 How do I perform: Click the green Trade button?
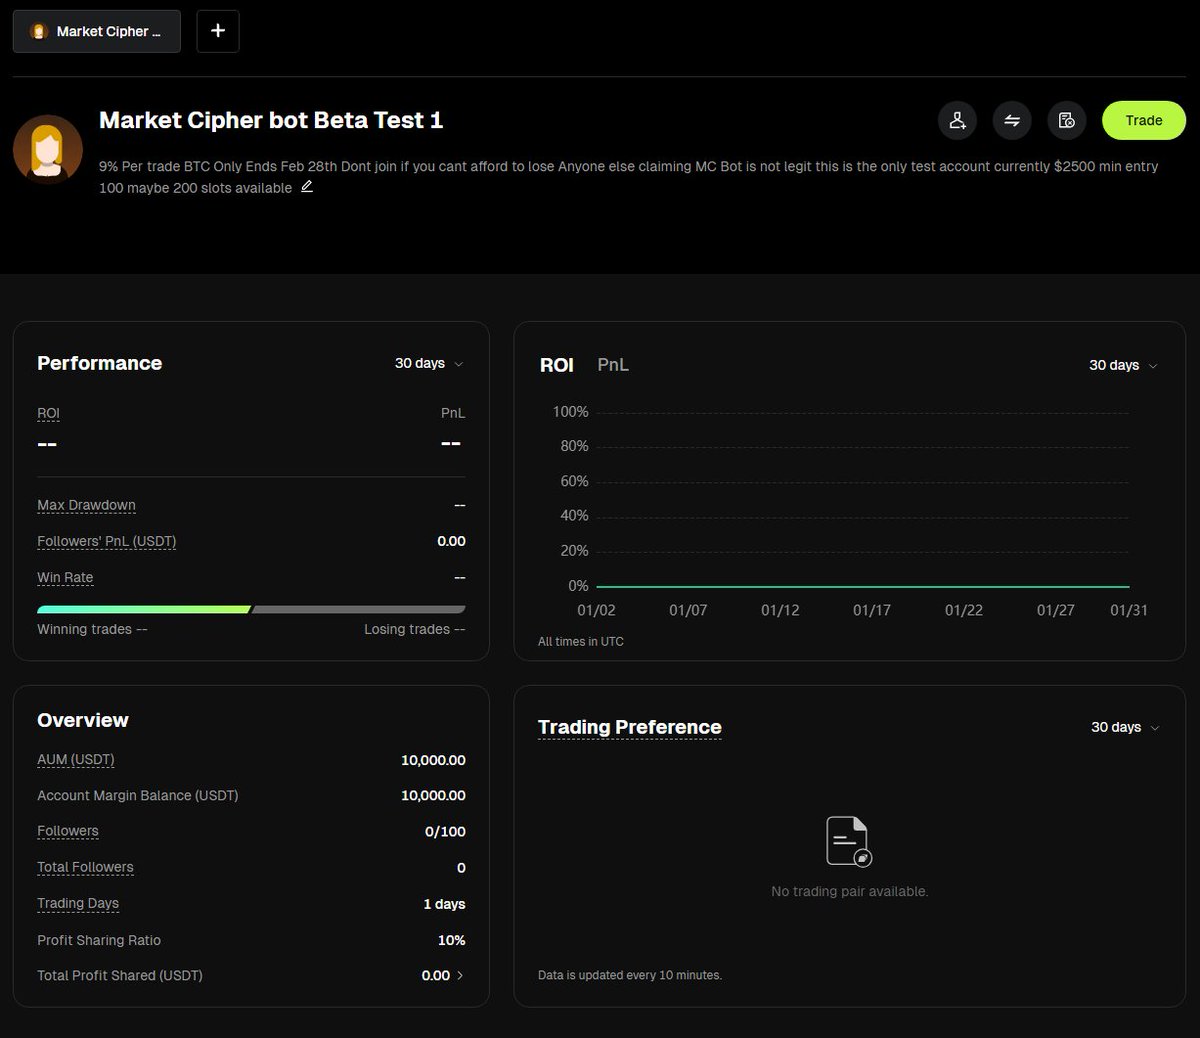pyautogui.click(x=1144, y=120)
